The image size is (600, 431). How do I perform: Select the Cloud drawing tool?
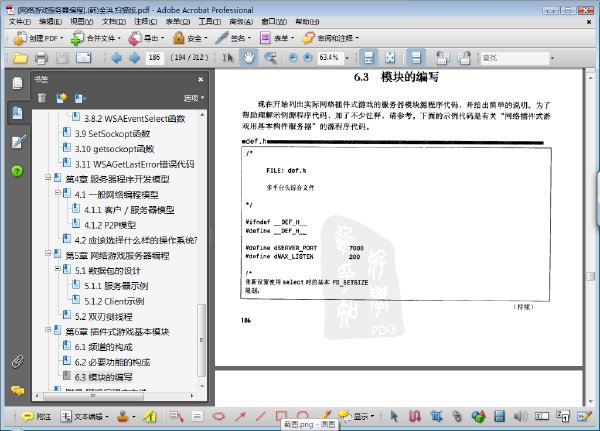(218, 416)
